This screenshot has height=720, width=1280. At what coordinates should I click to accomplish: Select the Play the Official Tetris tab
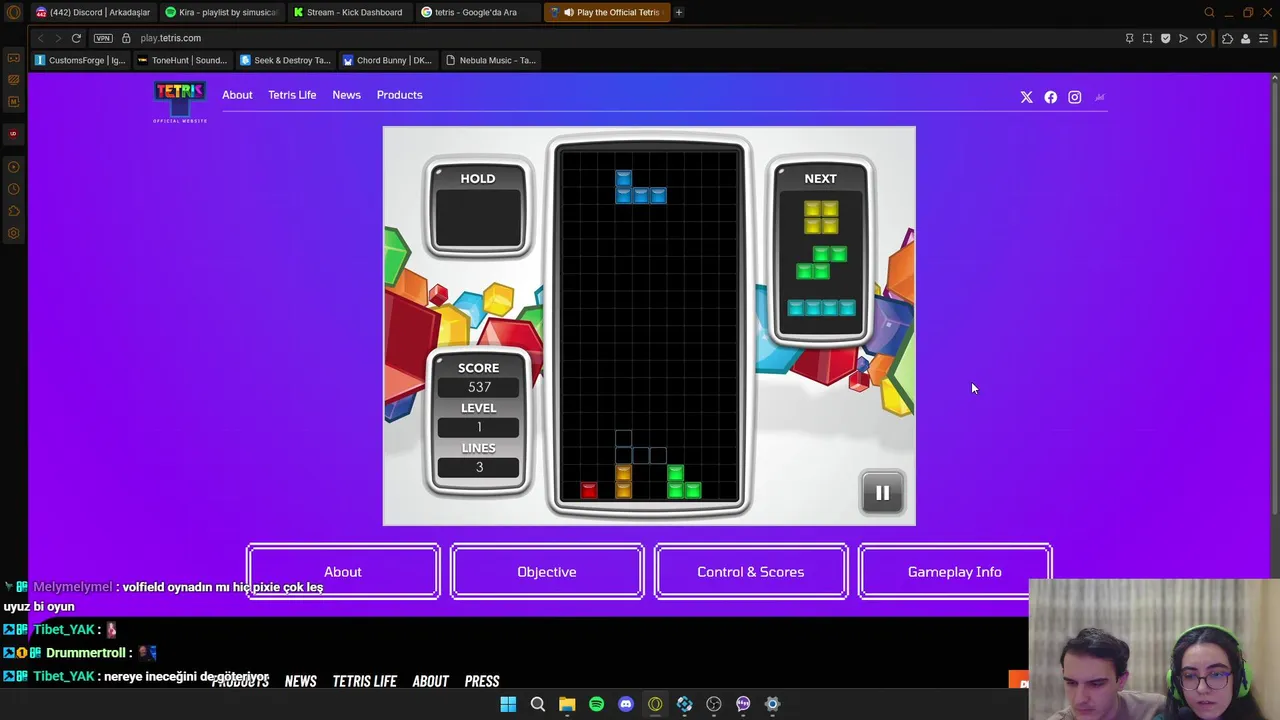pyautogui.click(x=606, y=12)
